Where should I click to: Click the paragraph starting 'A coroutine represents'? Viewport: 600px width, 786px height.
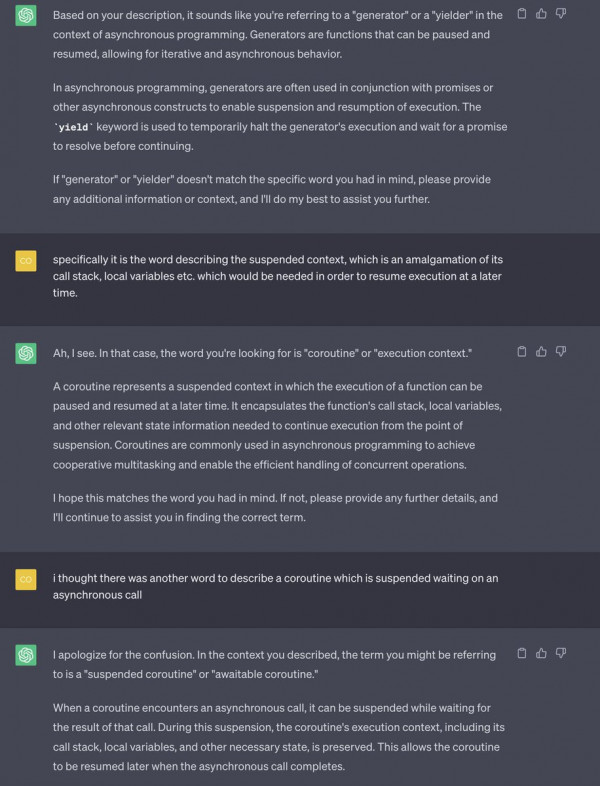[278, 426]
